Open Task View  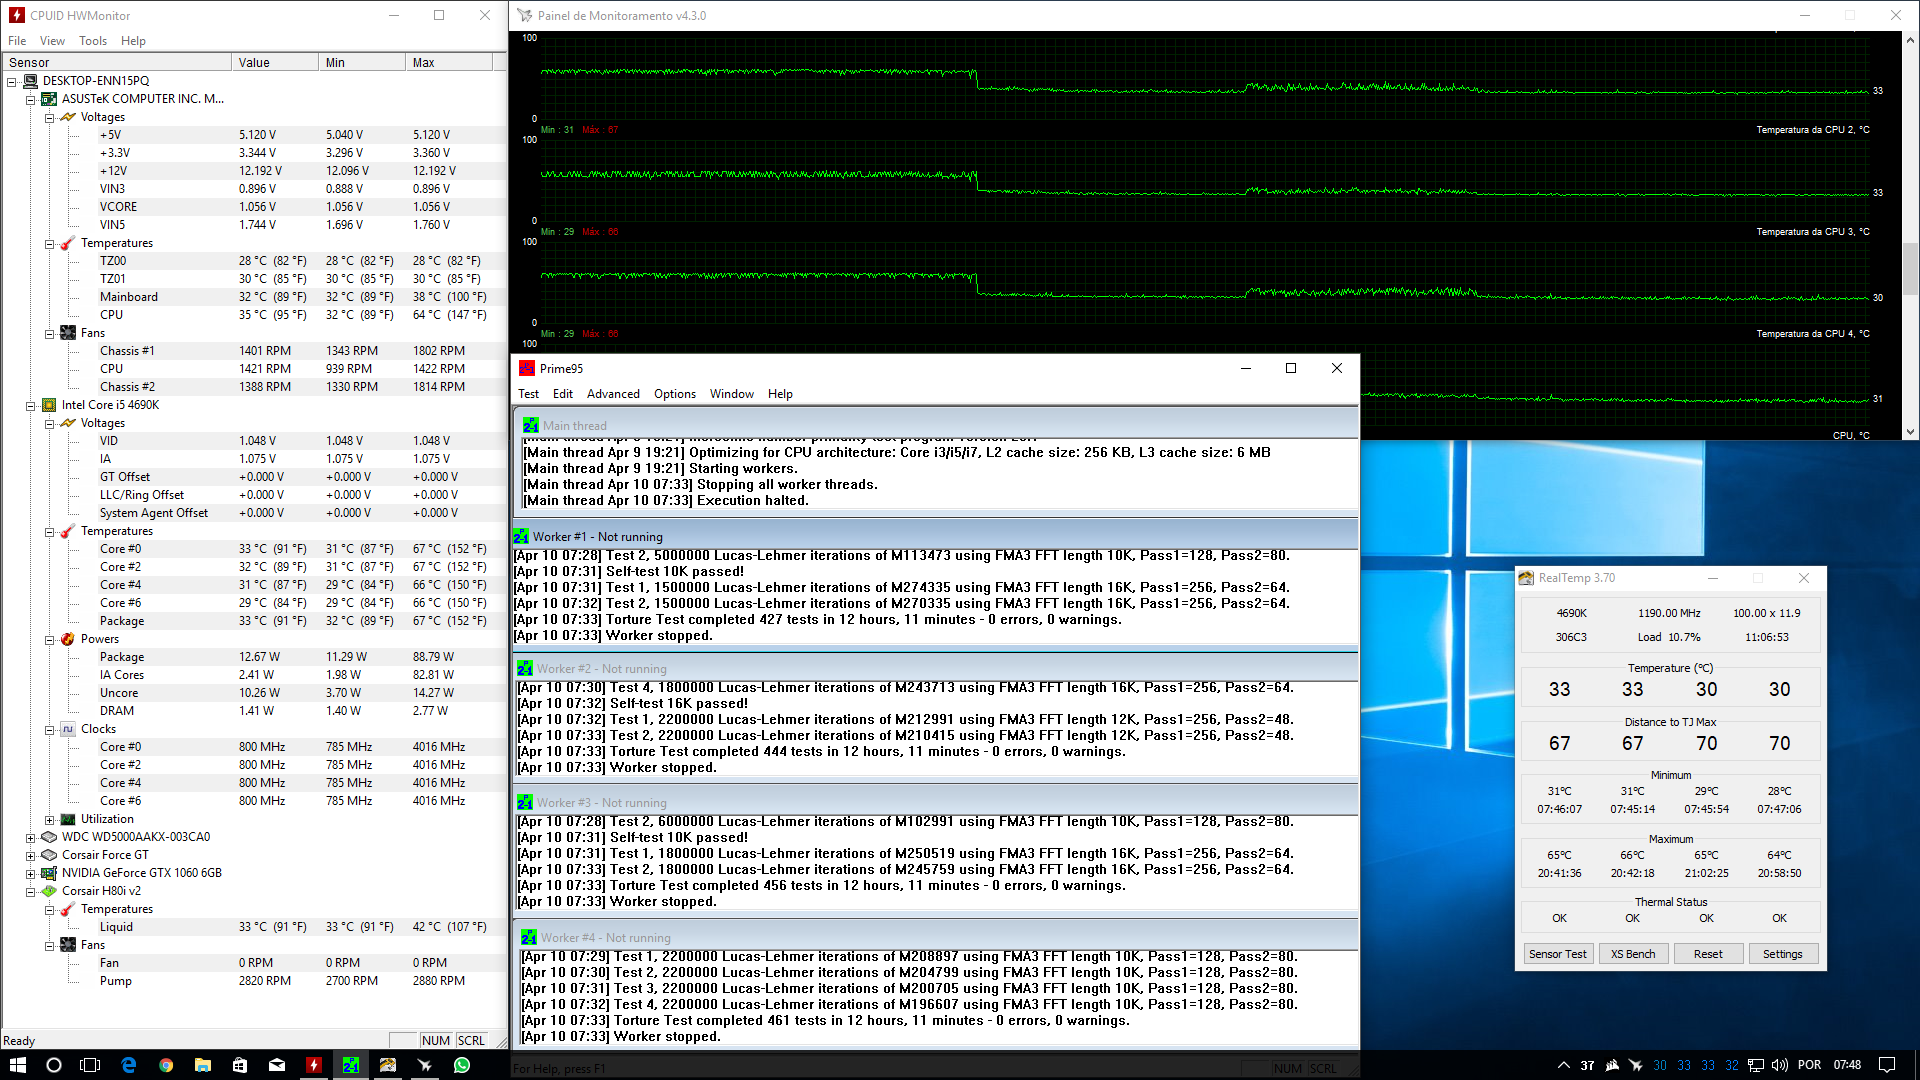pyautogui.click(x=91, y=1065)
